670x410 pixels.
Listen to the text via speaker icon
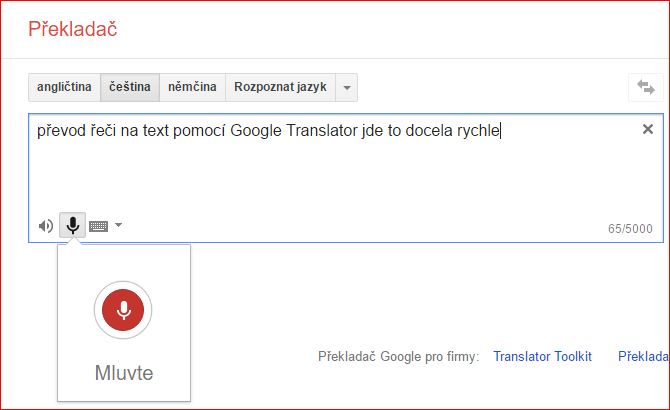[46, 226]
